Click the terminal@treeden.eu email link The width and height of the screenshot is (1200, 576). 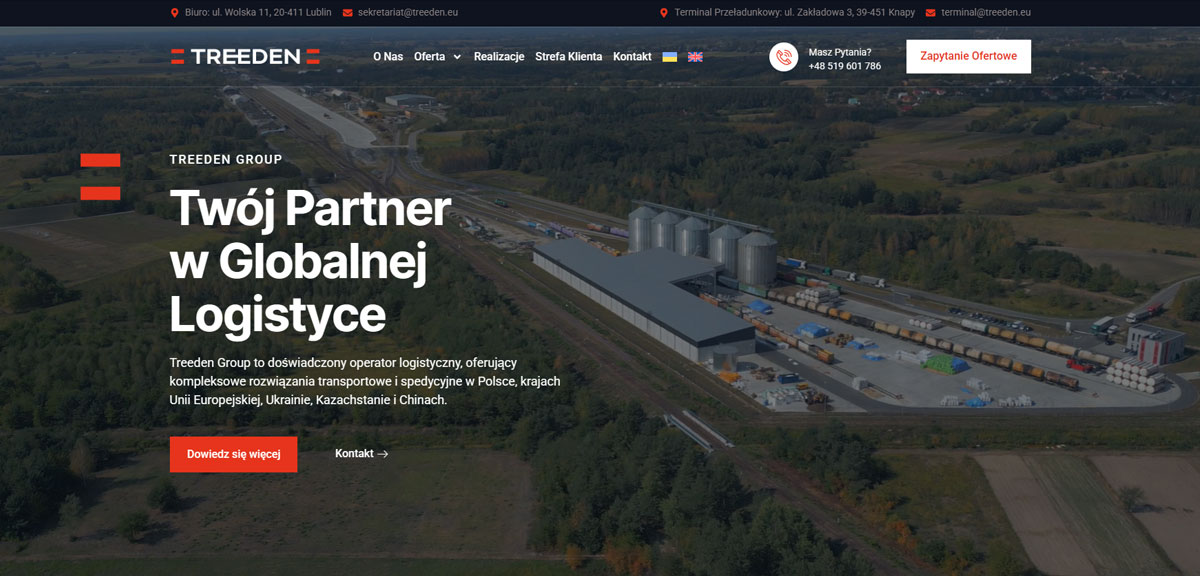point(986,13)
